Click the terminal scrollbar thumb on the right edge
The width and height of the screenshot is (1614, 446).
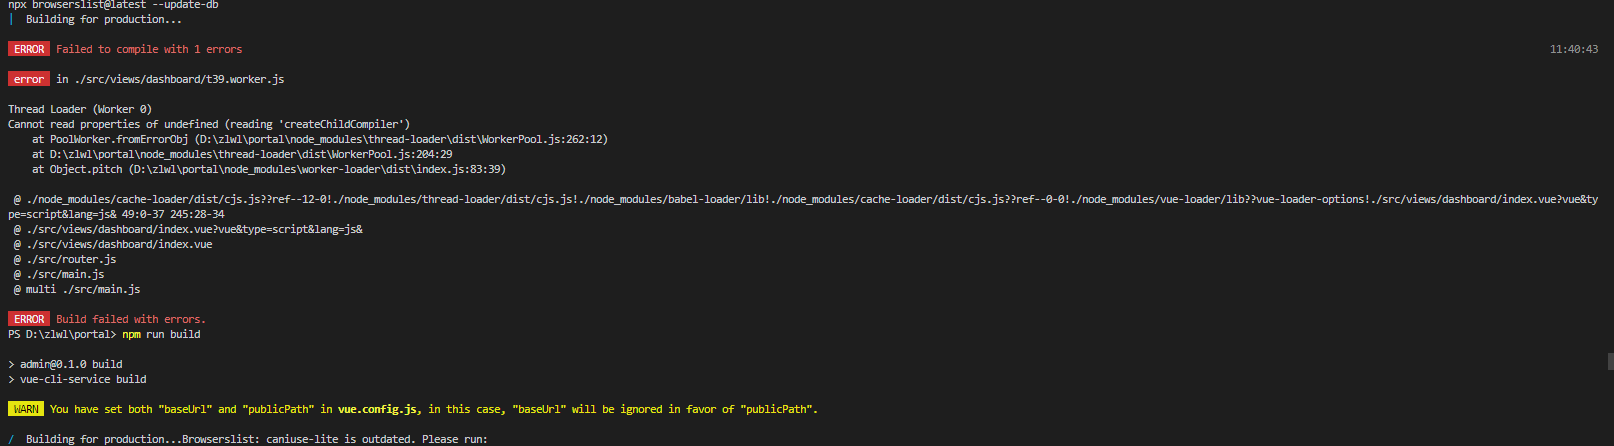pos(1609,361)
